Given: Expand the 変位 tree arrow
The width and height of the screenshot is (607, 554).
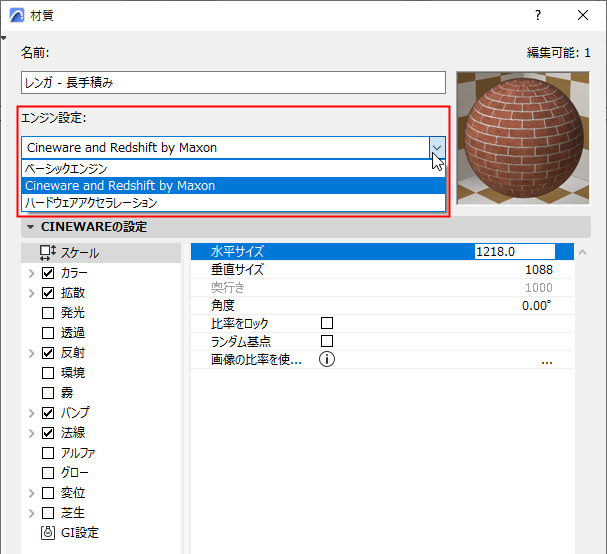Looking at the screenshot, I should tap(32, 493).
